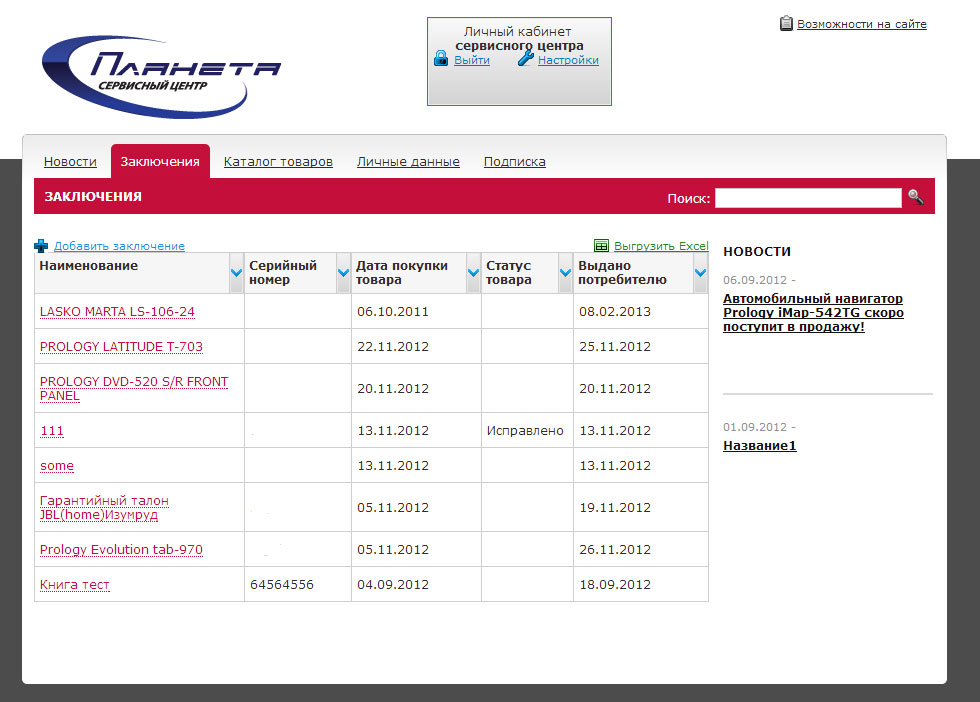
Task: Click the Выгрузить Excel link
Action: click(661, 246)
